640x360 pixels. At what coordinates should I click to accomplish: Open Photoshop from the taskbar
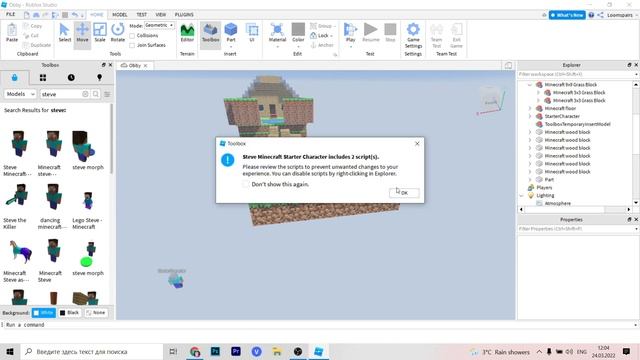click(215, 351)
